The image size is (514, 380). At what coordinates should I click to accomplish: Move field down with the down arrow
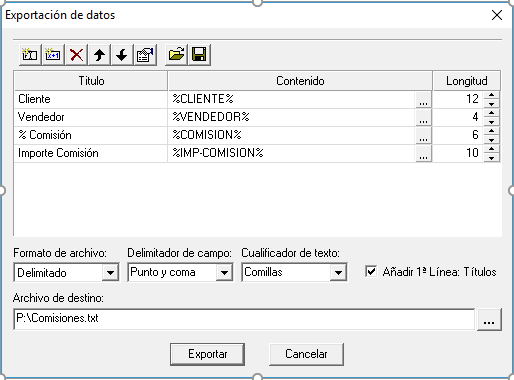(122, 55)
